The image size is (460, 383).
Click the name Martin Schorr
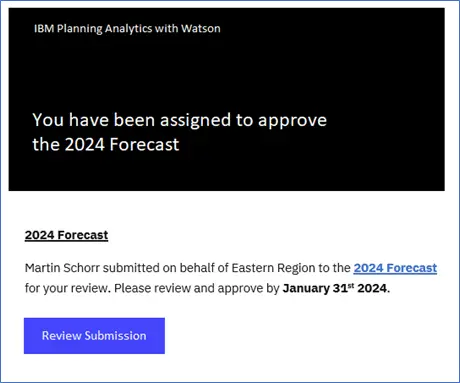pyautogui.click(x=62, y=268)
